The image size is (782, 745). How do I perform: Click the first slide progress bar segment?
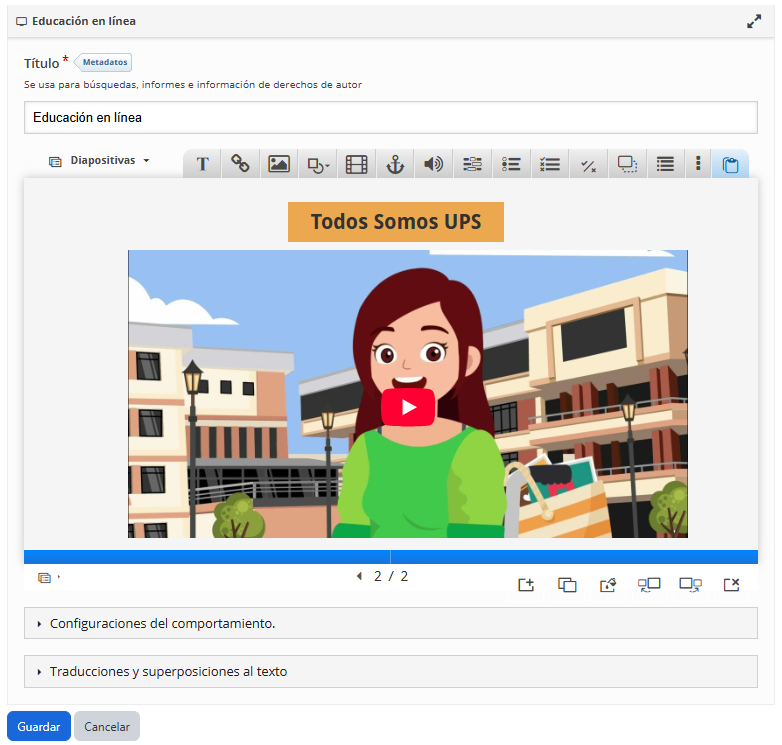206,557
